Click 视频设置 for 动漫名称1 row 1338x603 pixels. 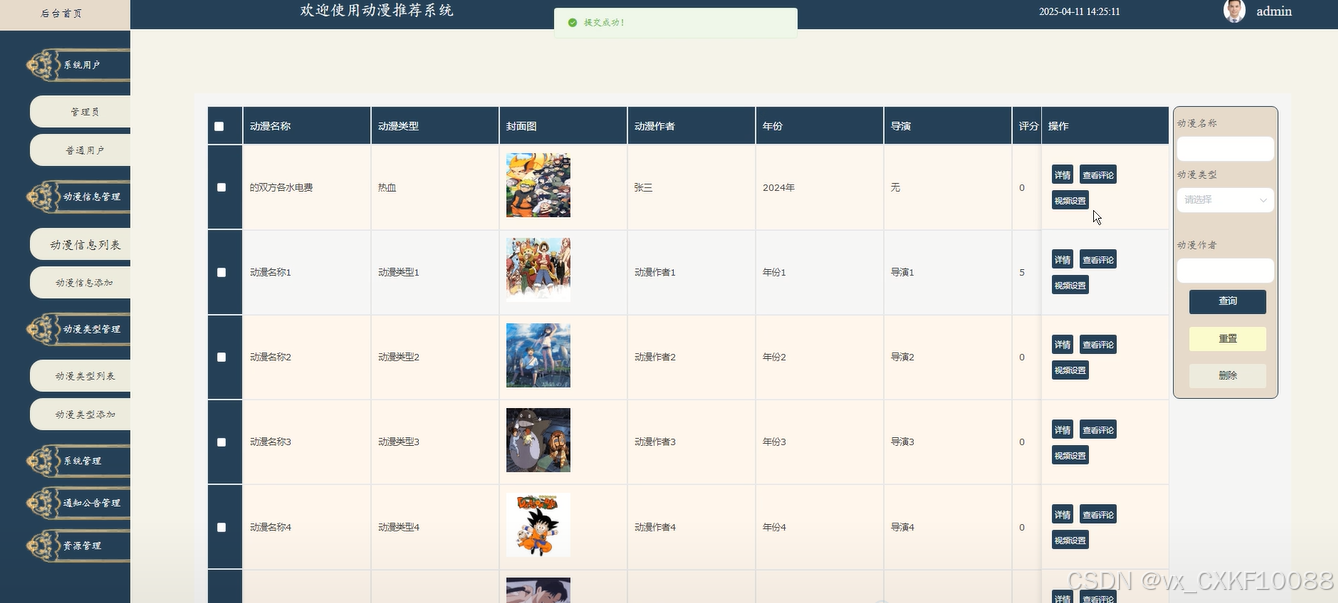tap(1070, 286)
